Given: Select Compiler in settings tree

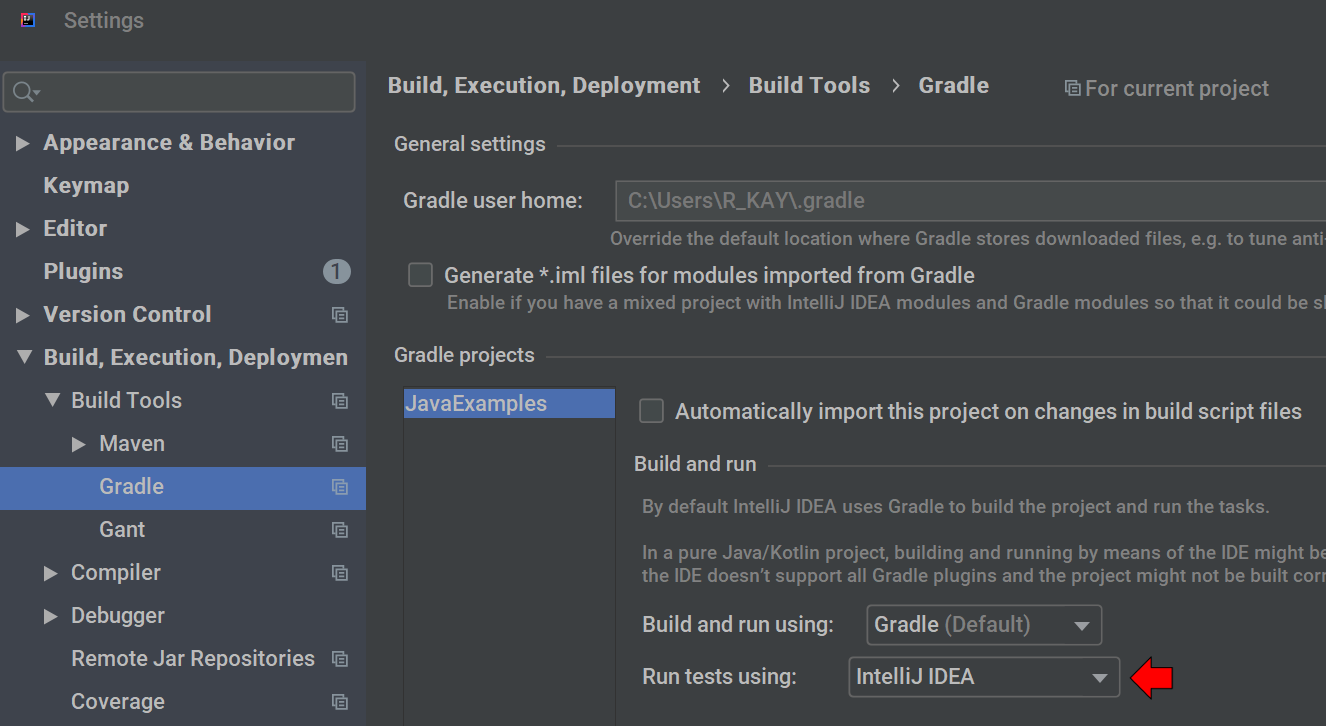Looking at the screenshot, I should coord(116,573).
